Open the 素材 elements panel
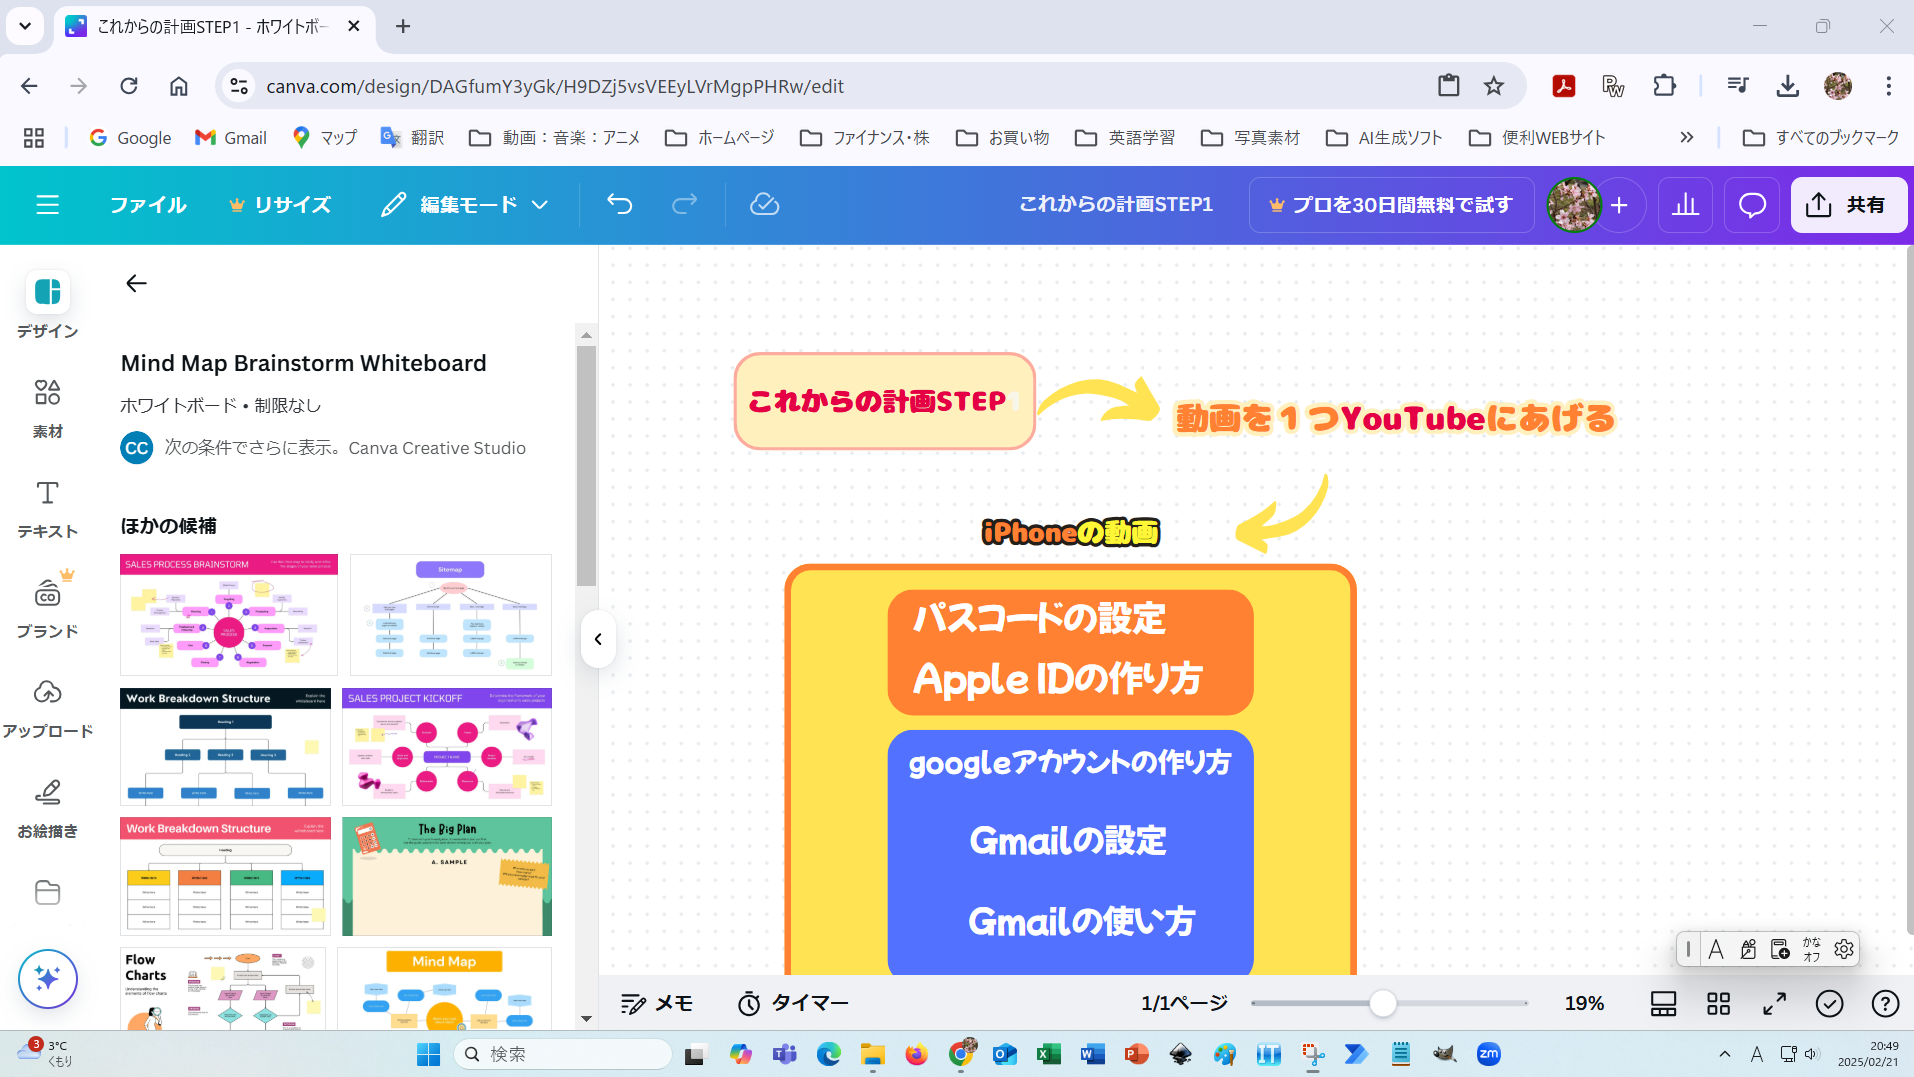The width and height of the screenshot is (1914, 1077). 47,407
